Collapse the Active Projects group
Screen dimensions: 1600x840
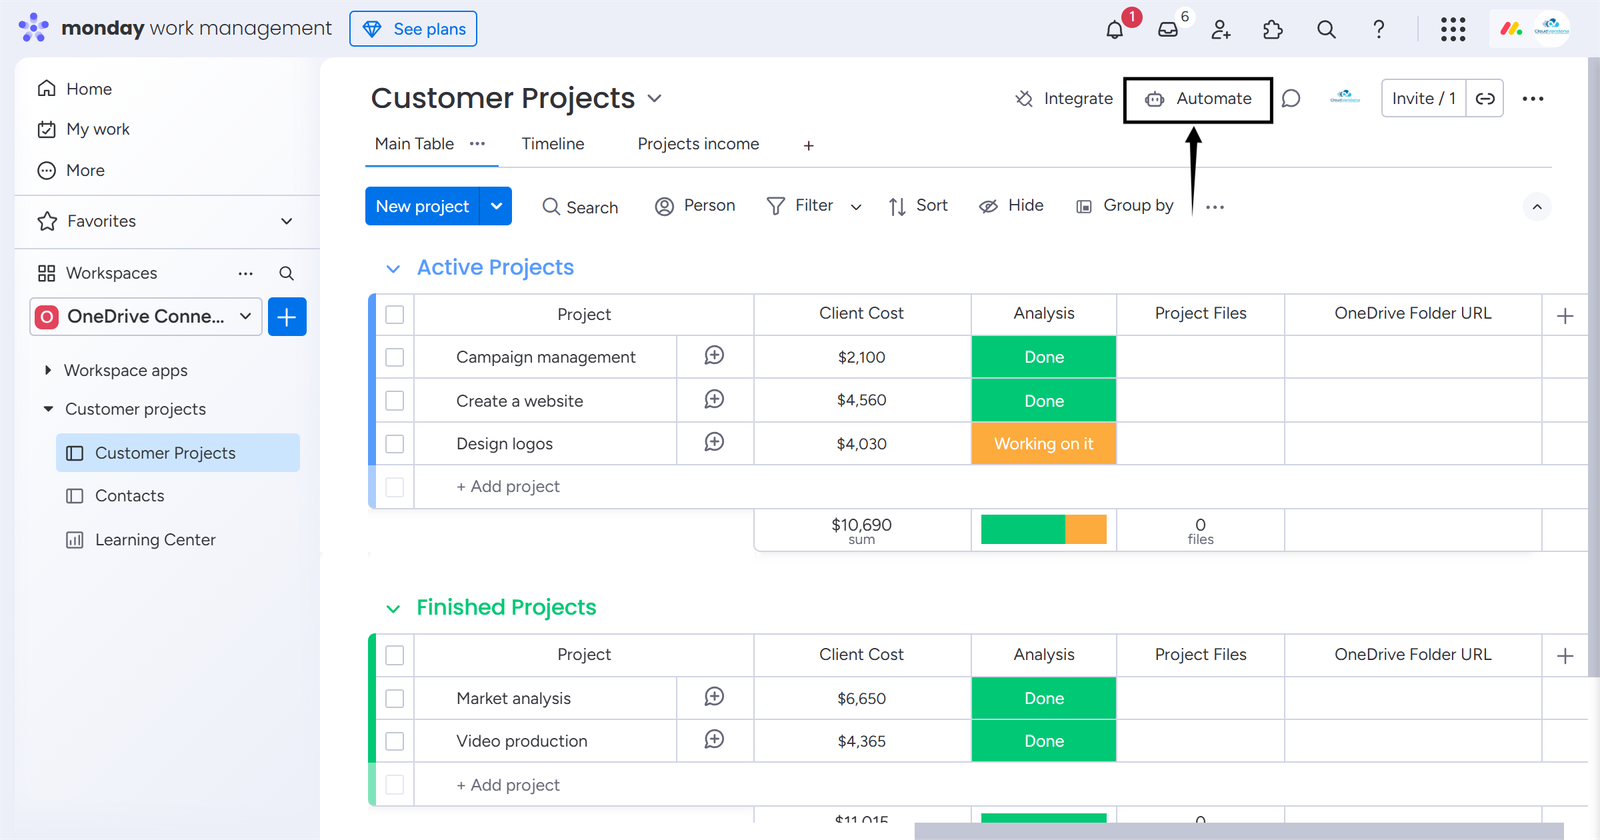393,269
